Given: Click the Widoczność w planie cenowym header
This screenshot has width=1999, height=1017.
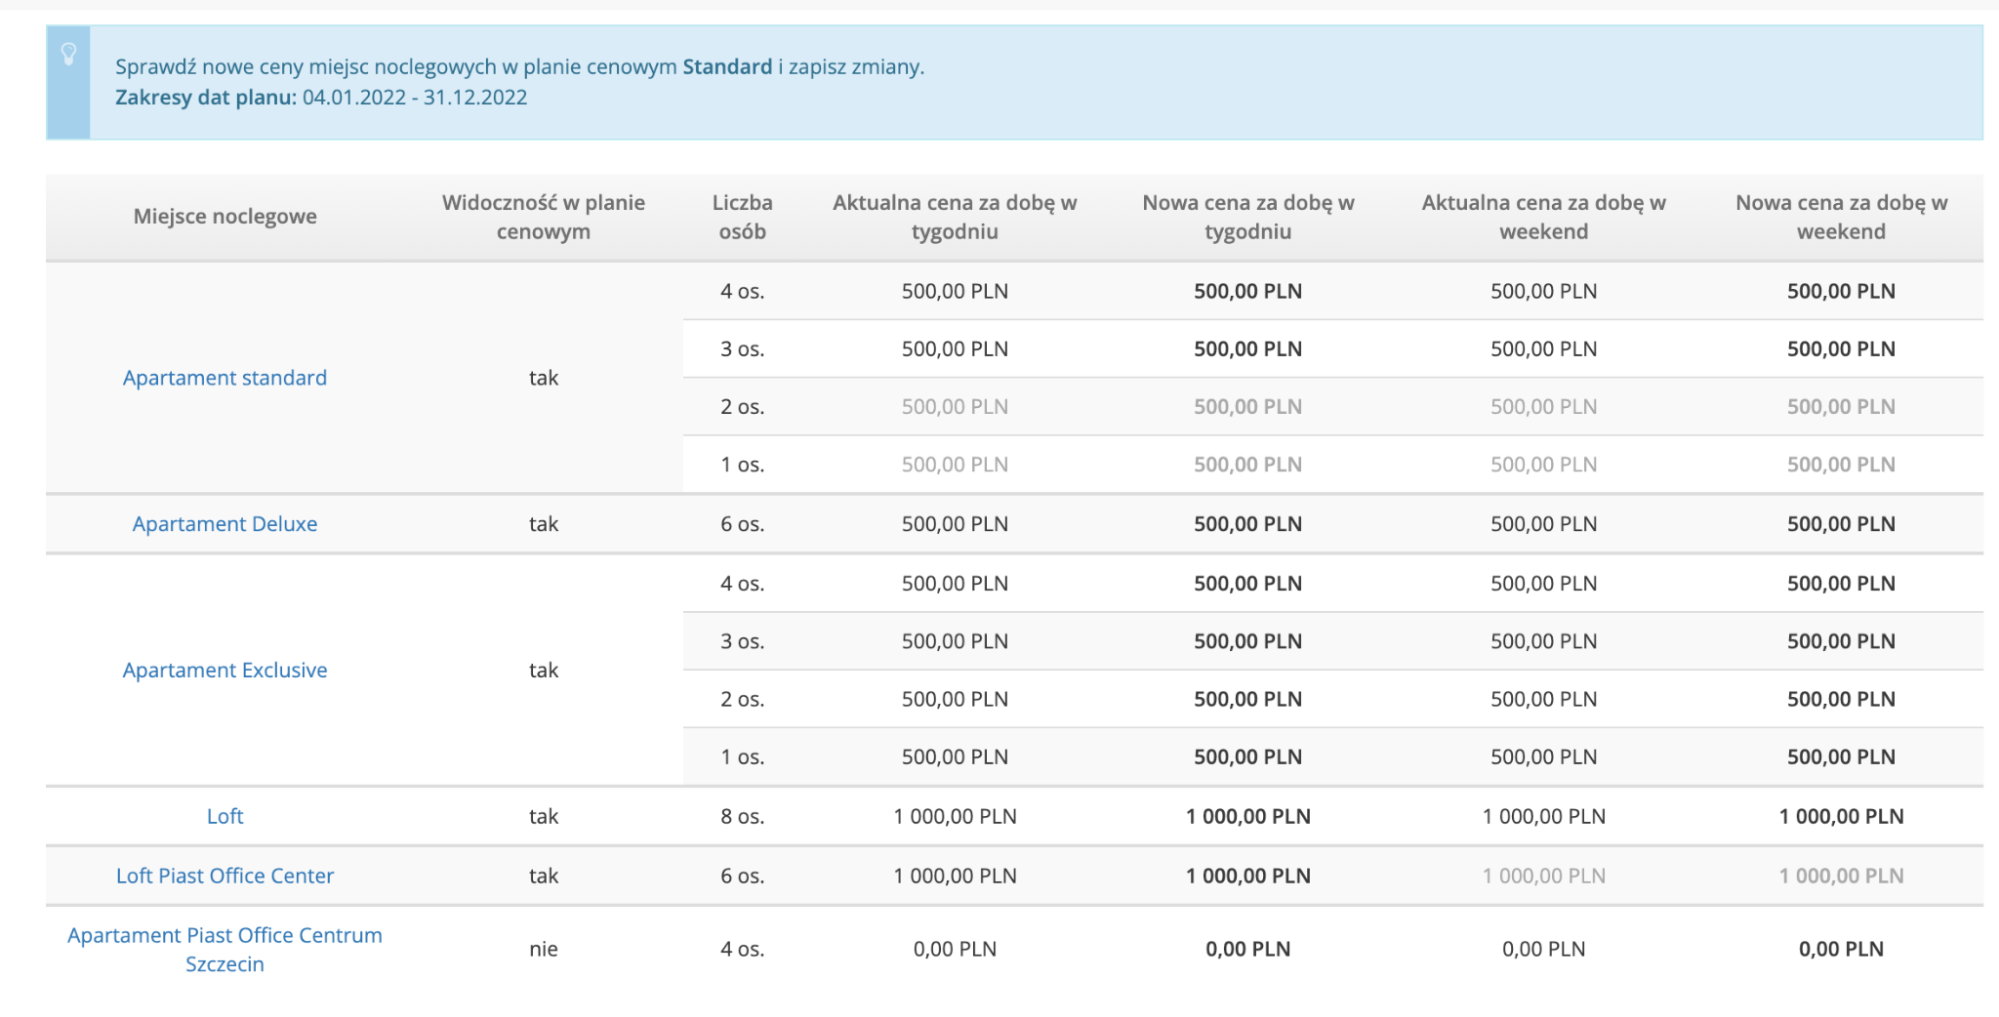Looking at the screenshot, I should [543, 217].
